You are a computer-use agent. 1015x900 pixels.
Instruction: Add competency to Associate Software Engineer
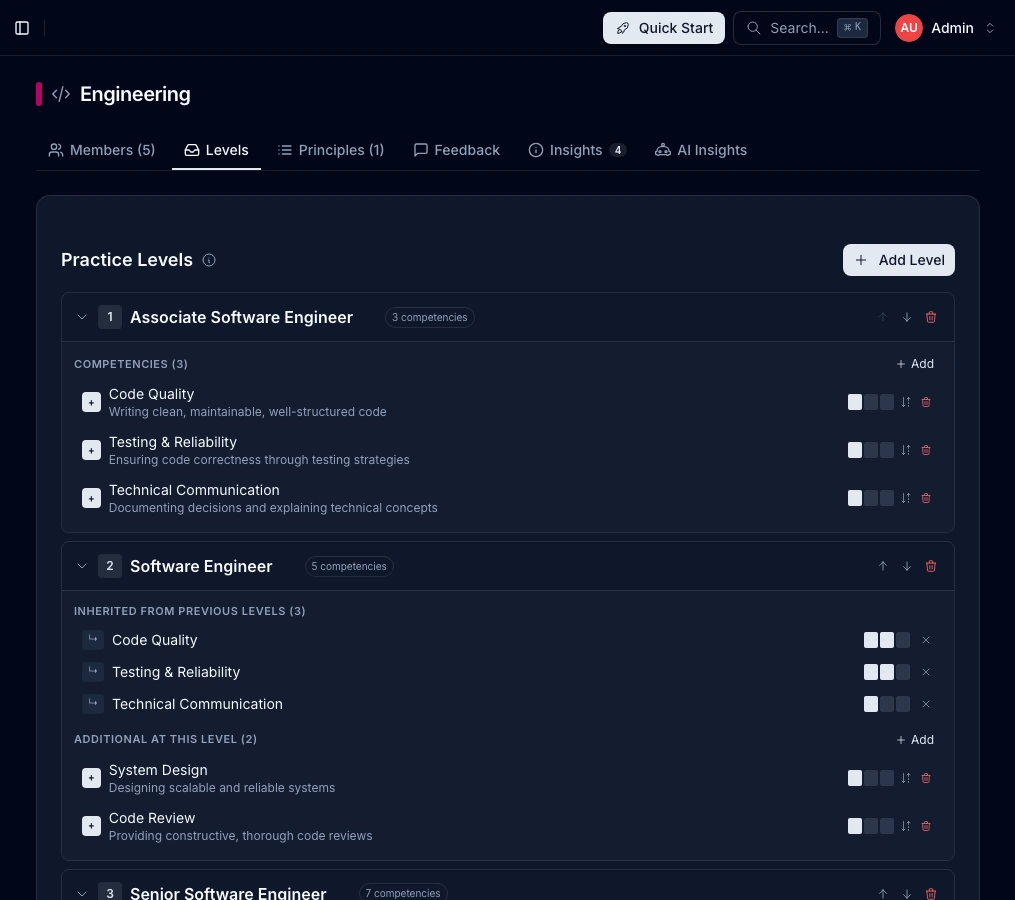point(915,364)
